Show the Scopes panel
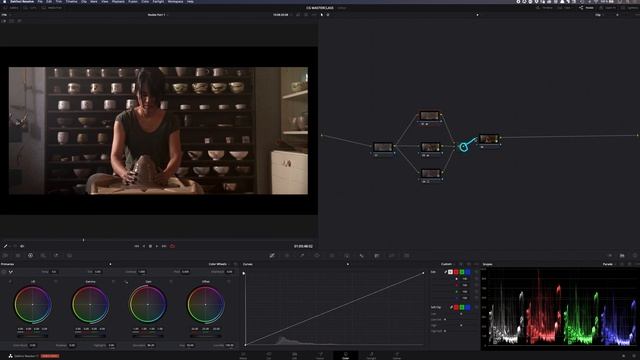Image resolution: width=640 pixels, height=360 pixels. (622, 256)
